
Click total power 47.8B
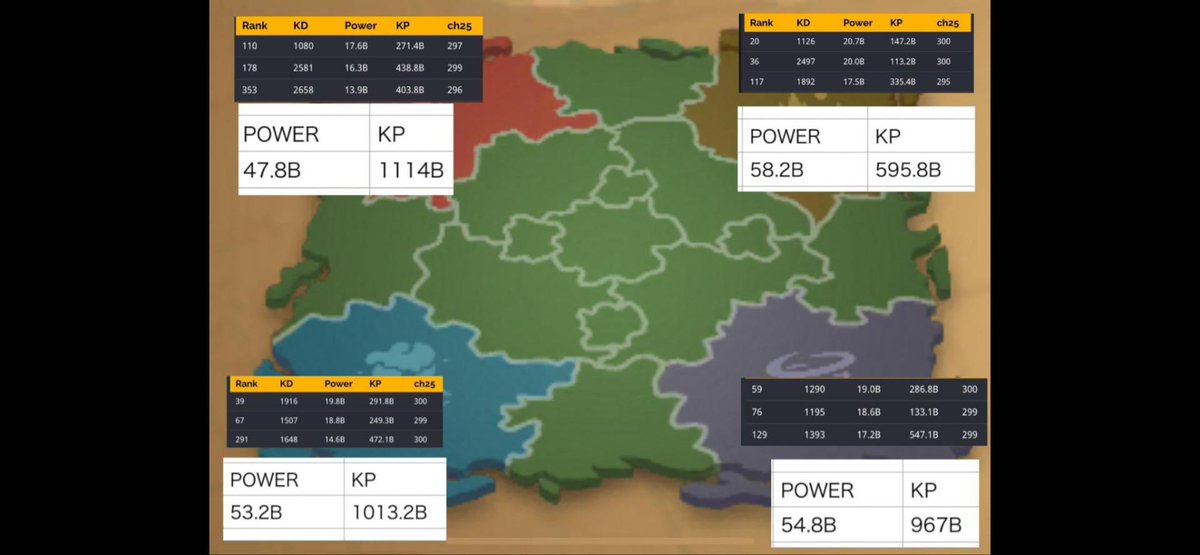click(x=272, y=170)
